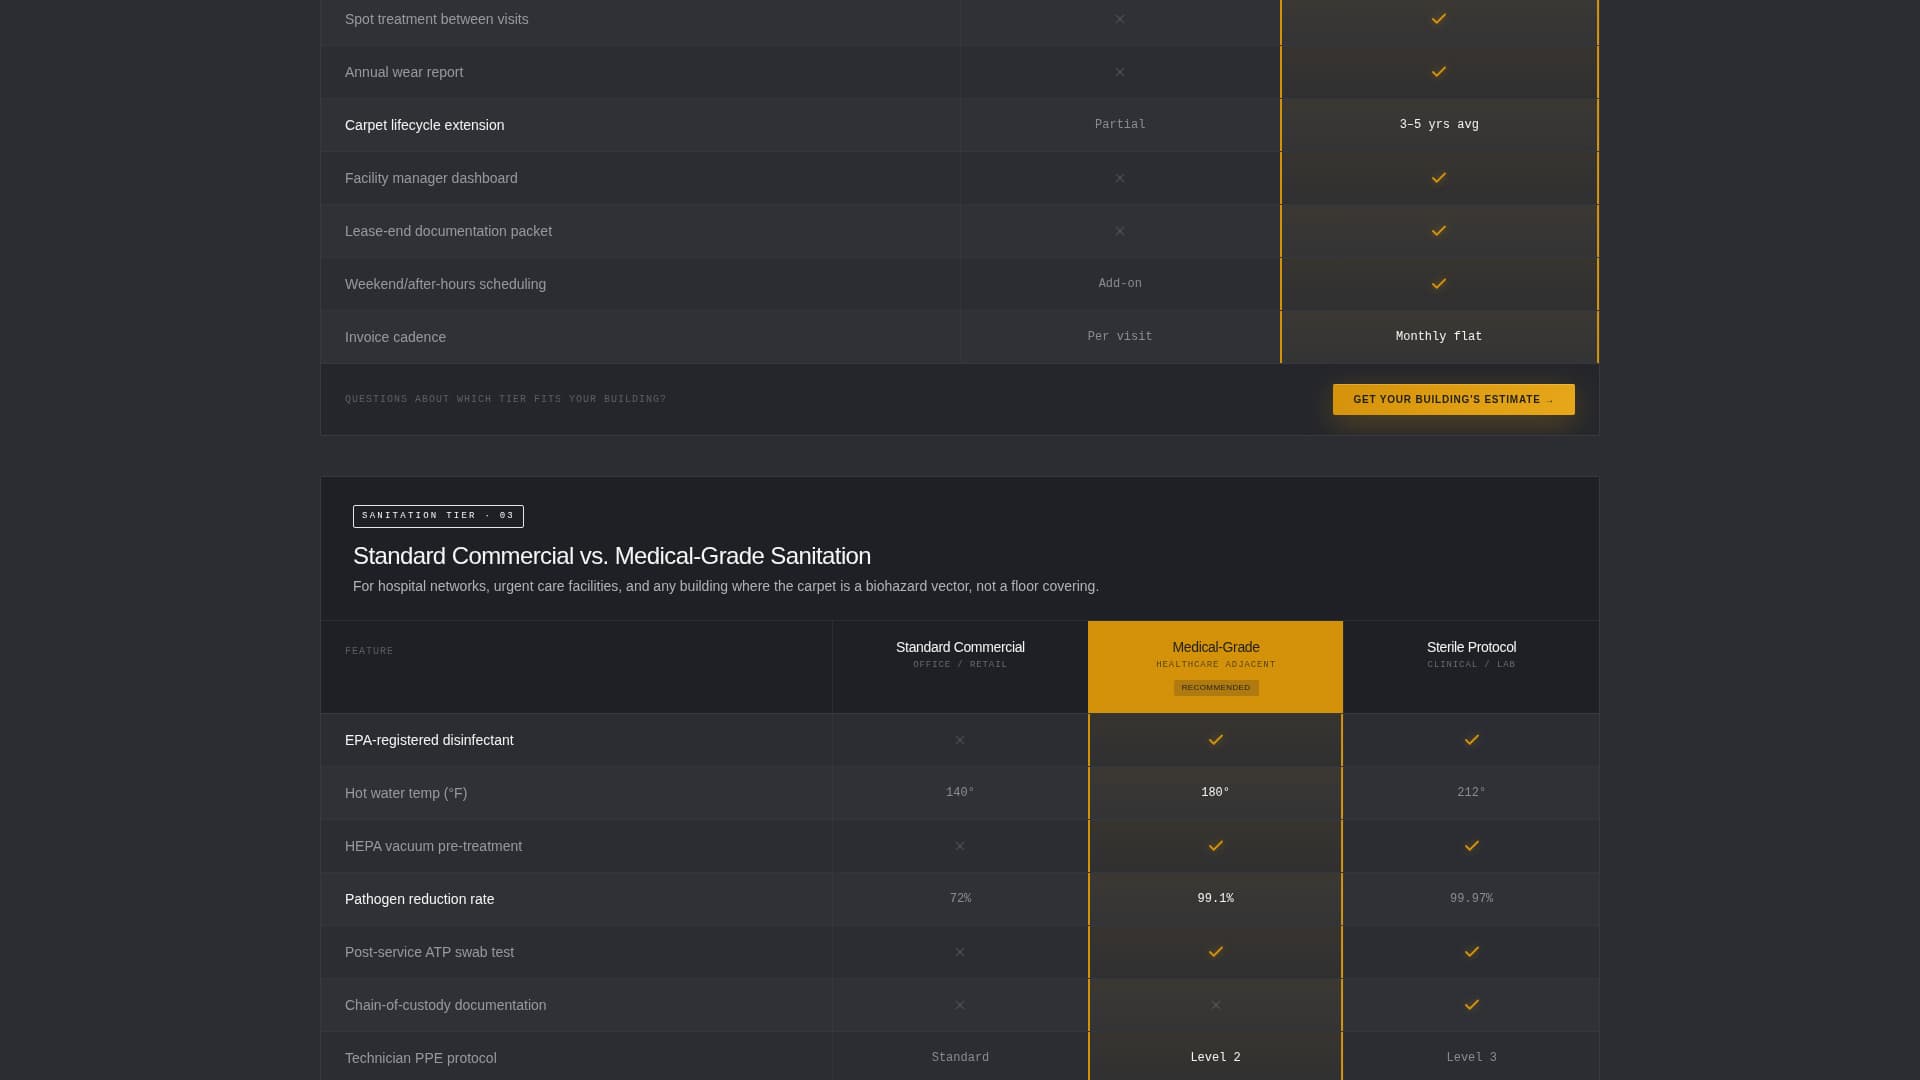Click the X icon in Annual wear report row

1120,72
